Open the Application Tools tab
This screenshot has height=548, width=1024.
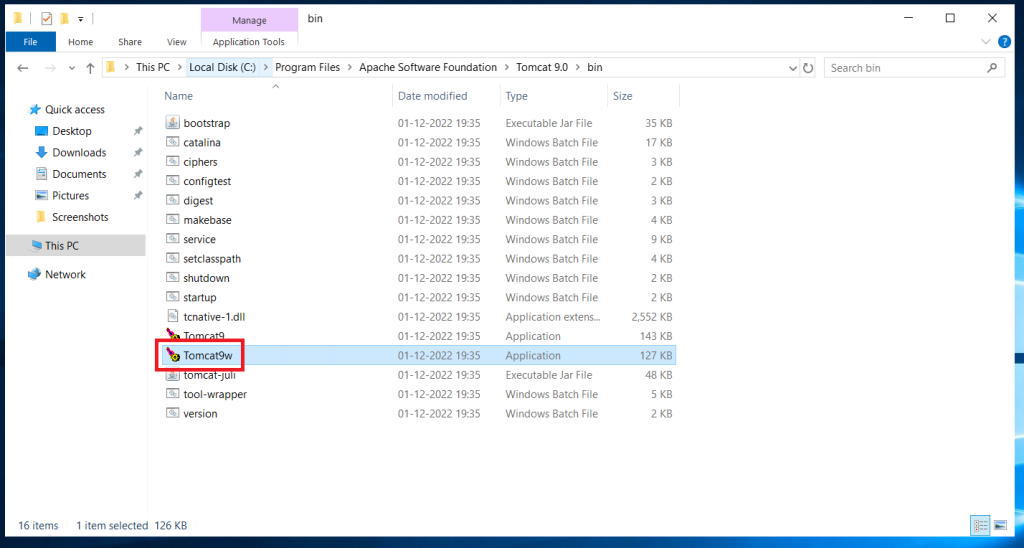(x=249, y=42)
